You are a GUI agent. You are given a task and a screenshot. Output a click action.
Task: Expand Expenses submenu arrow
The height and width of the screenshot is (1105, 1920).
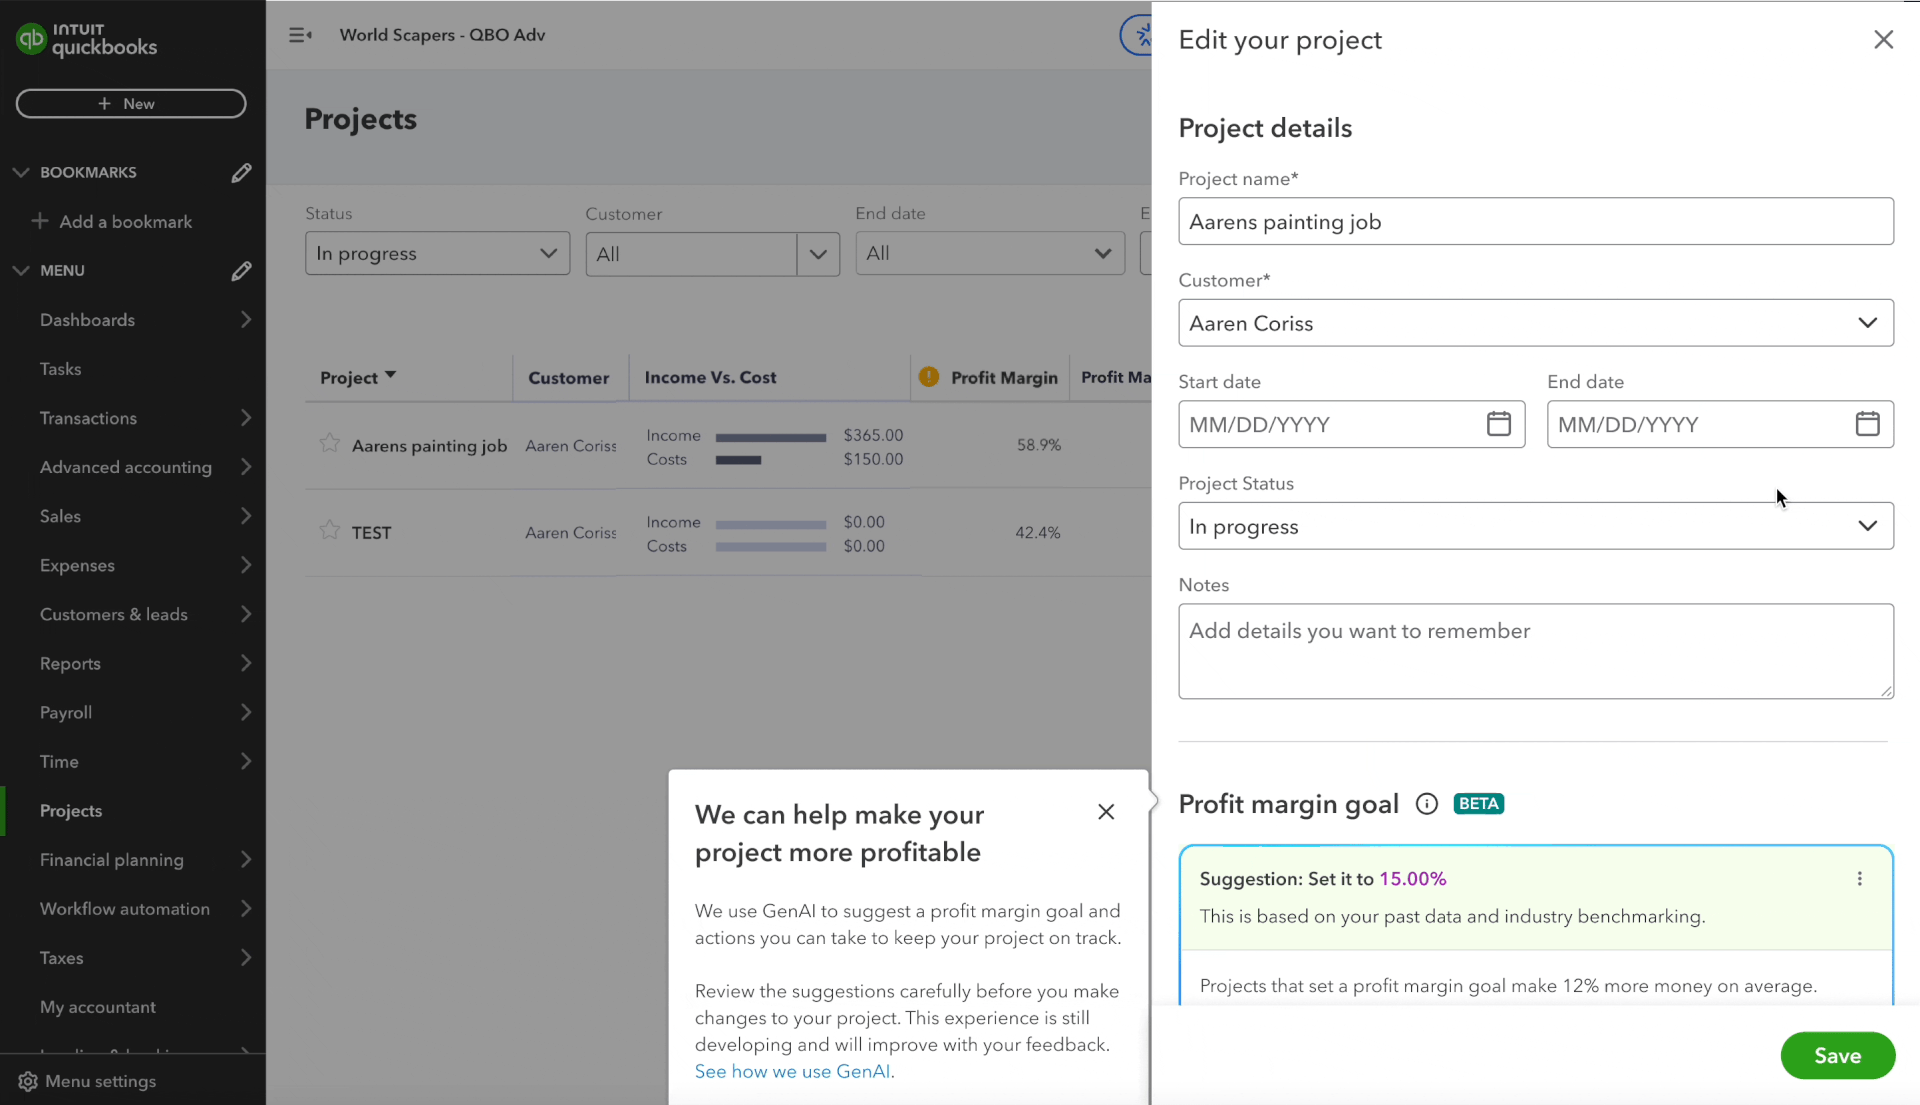point(246,565)
